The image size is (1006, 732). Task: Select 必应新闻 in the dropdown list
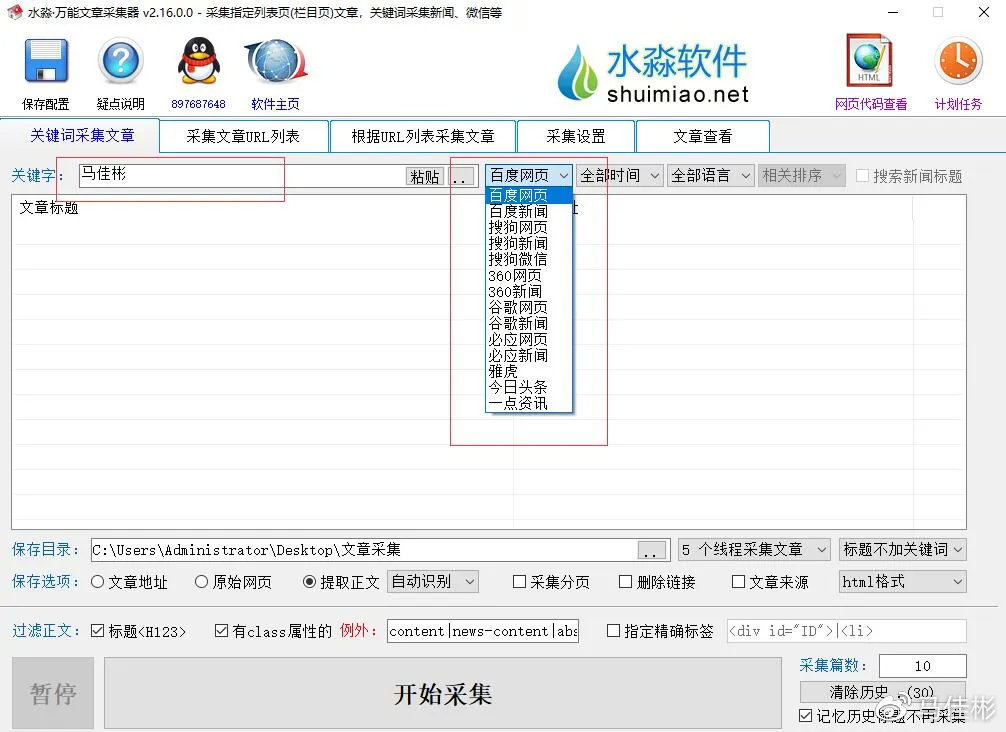click(x=529, y=355)
